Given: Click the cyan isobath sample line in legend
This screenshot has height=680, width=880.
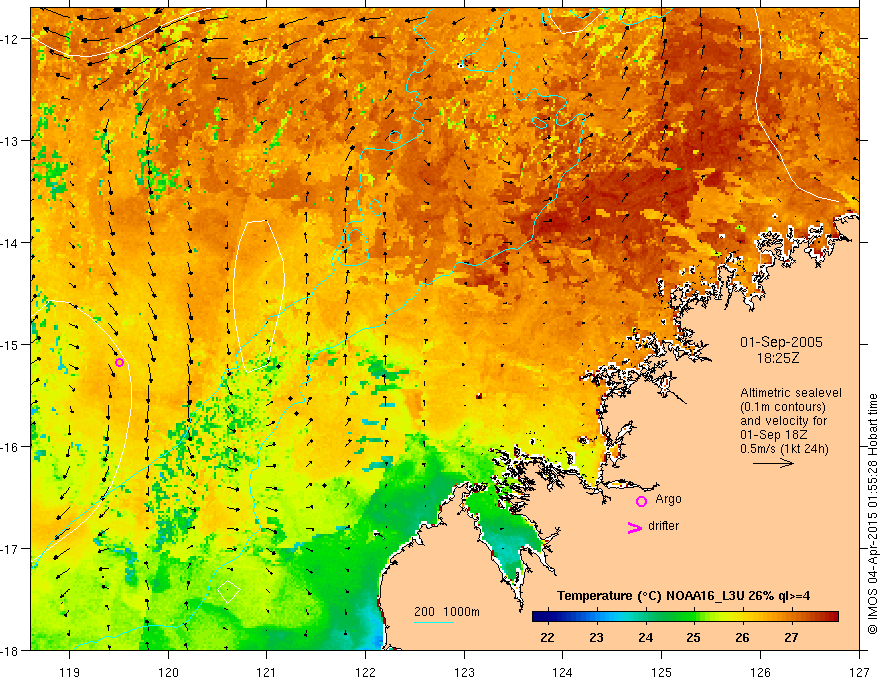Looking at the screenshot, I should pyautogui.click(x=434, y=622).
